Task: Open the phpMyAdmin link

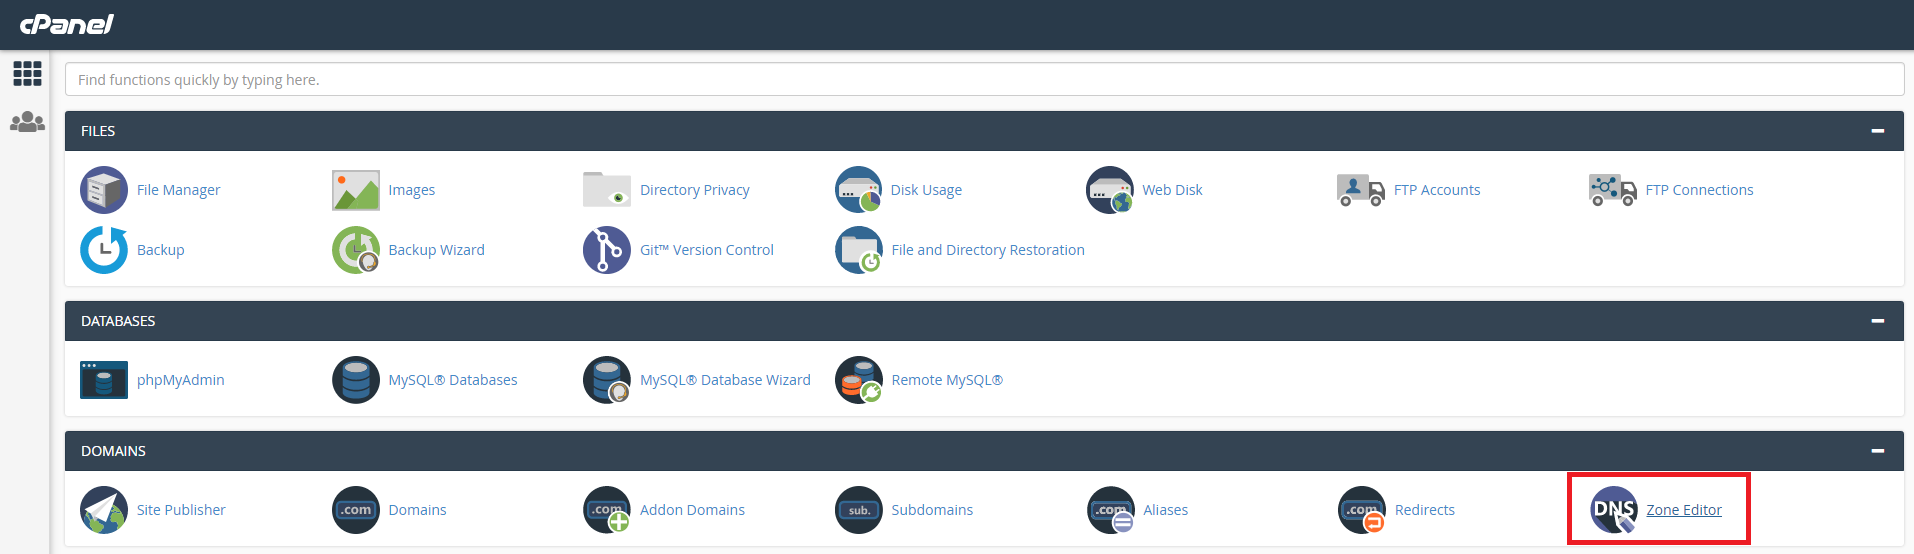Action: coord(181,380)
